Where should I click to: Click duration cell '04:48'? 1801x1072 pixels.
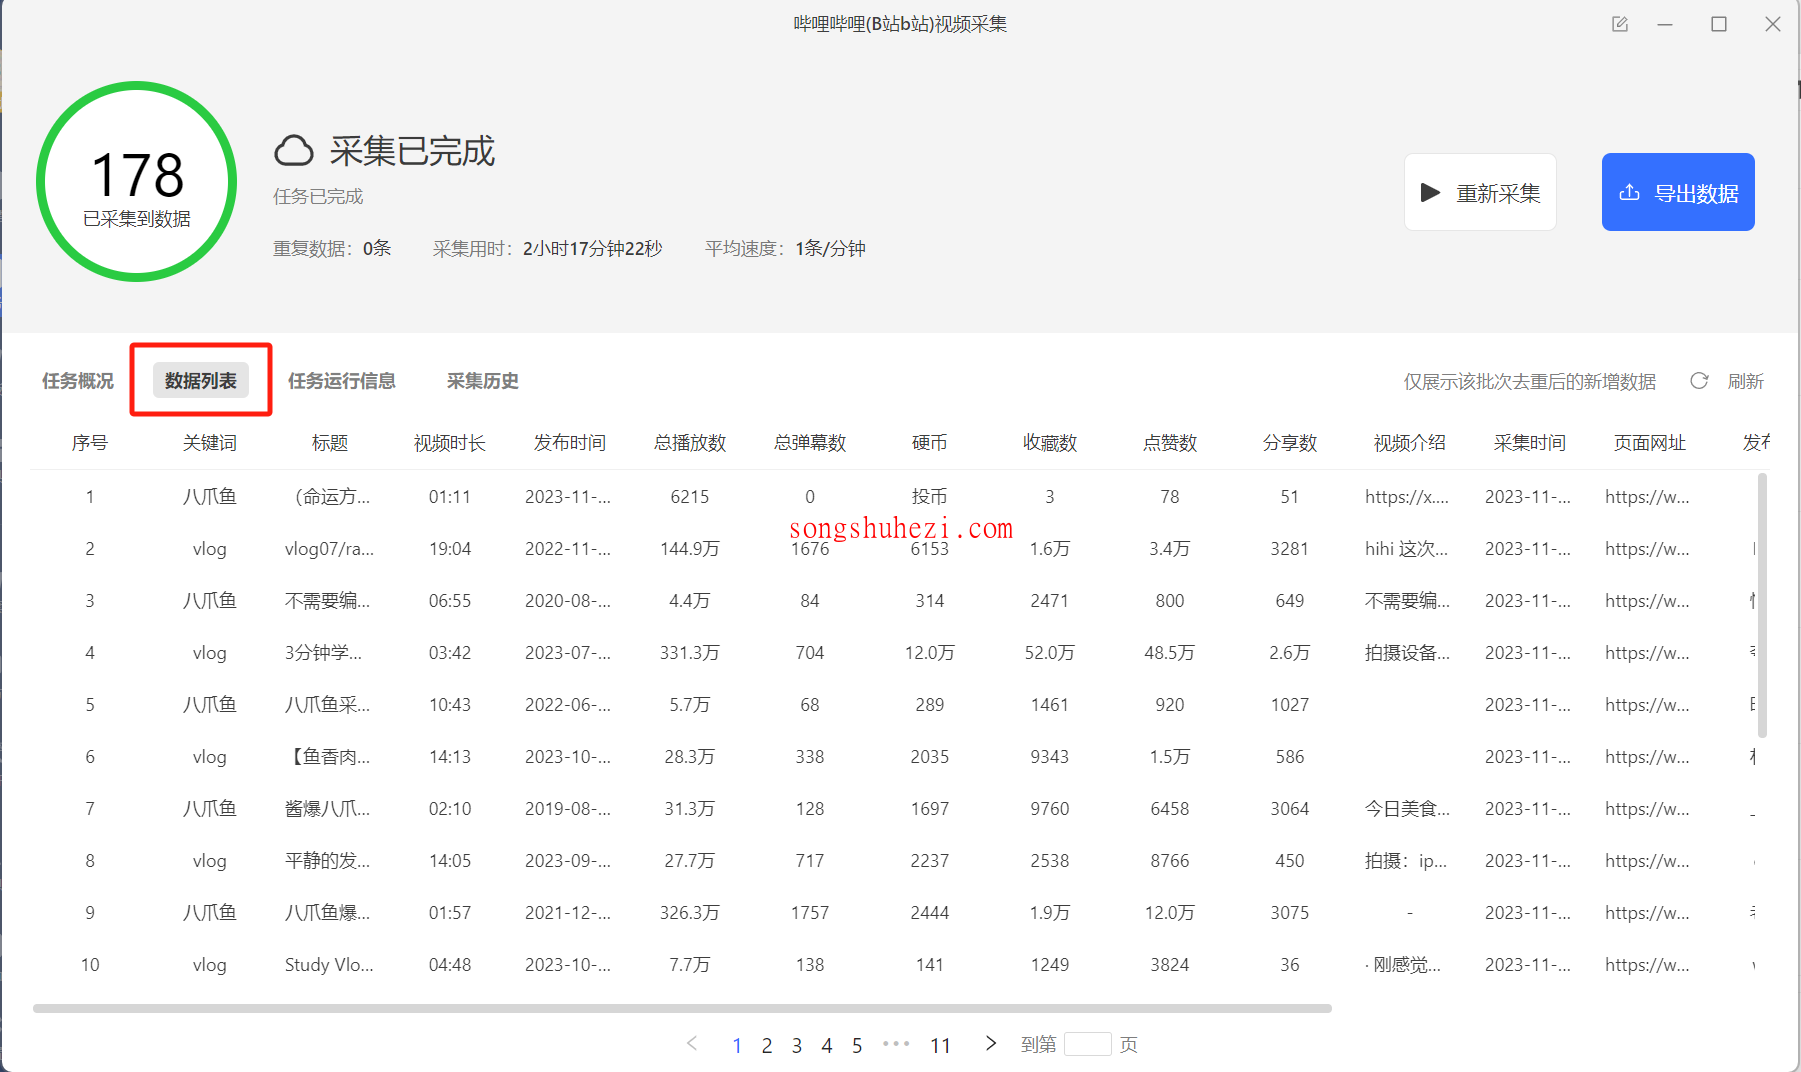pos(450,965)
